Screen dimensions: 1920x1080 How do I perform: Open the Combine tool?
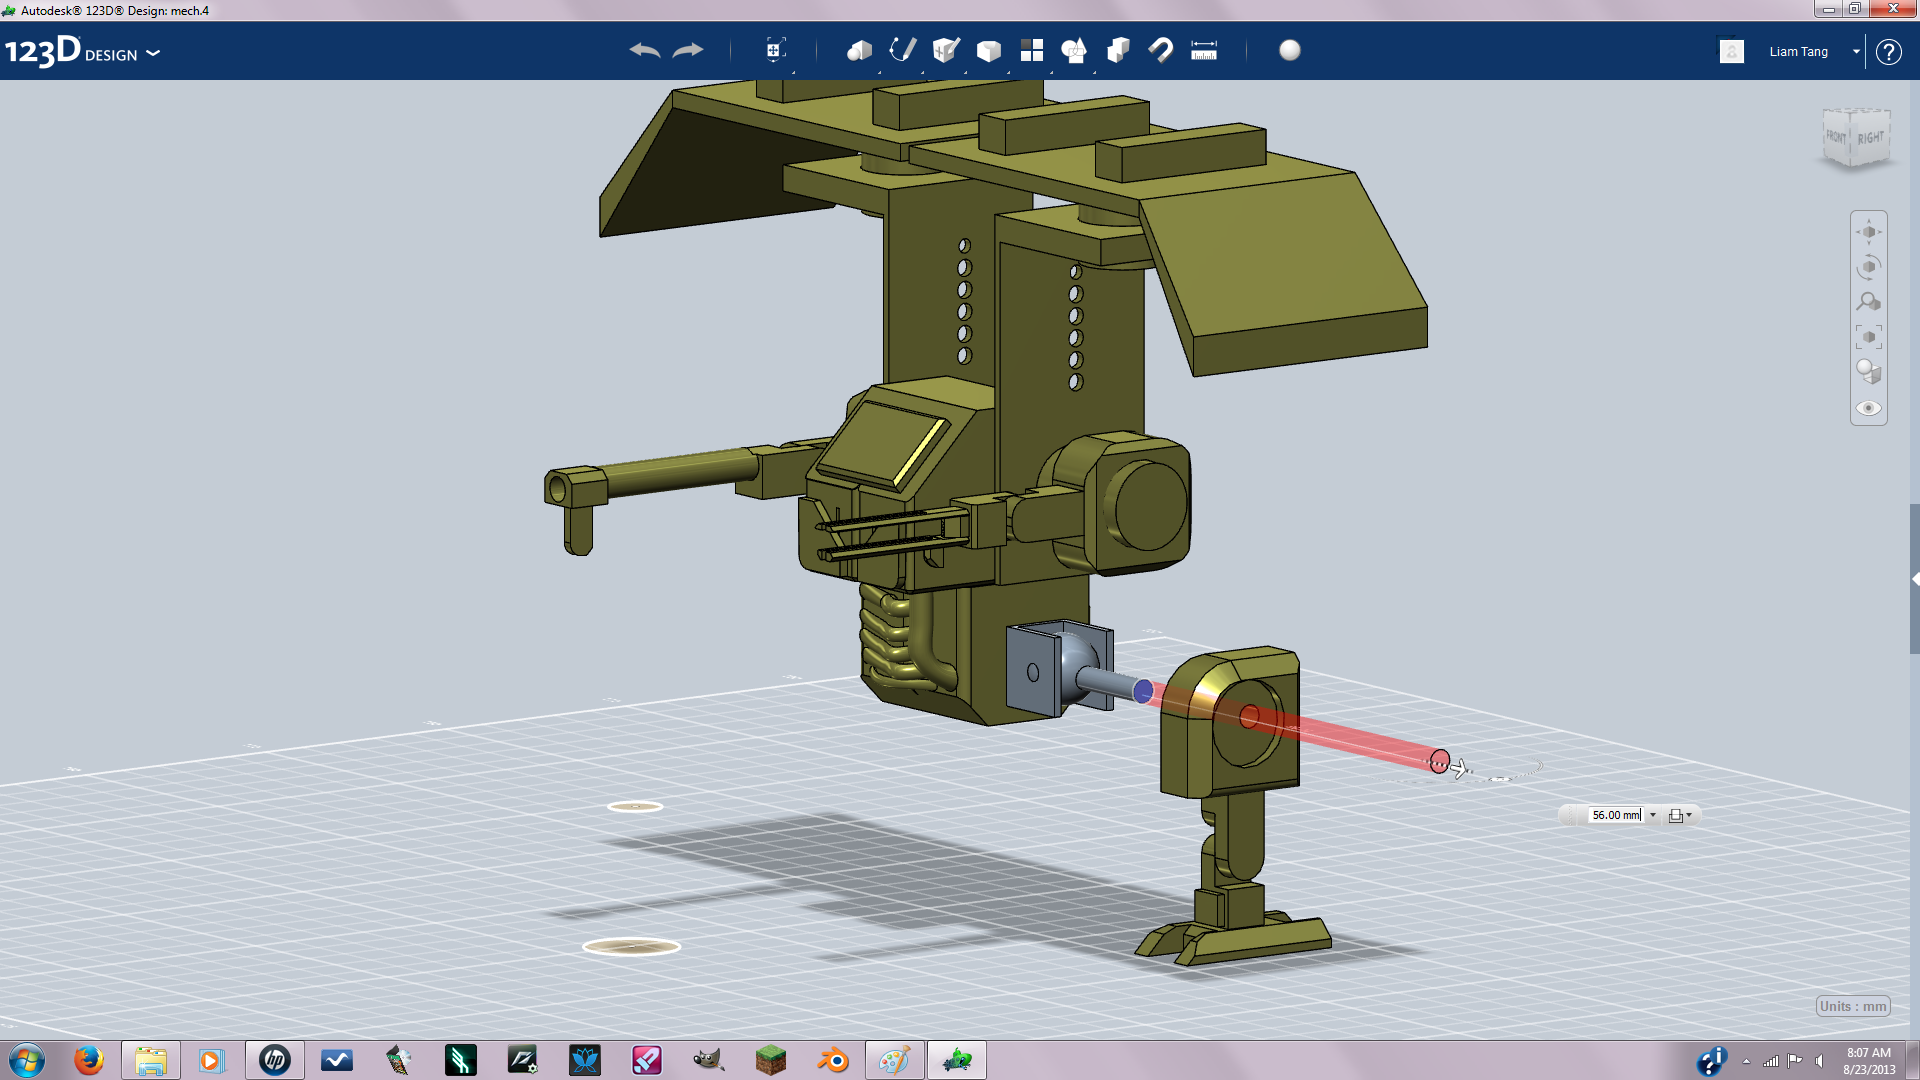1118,50
